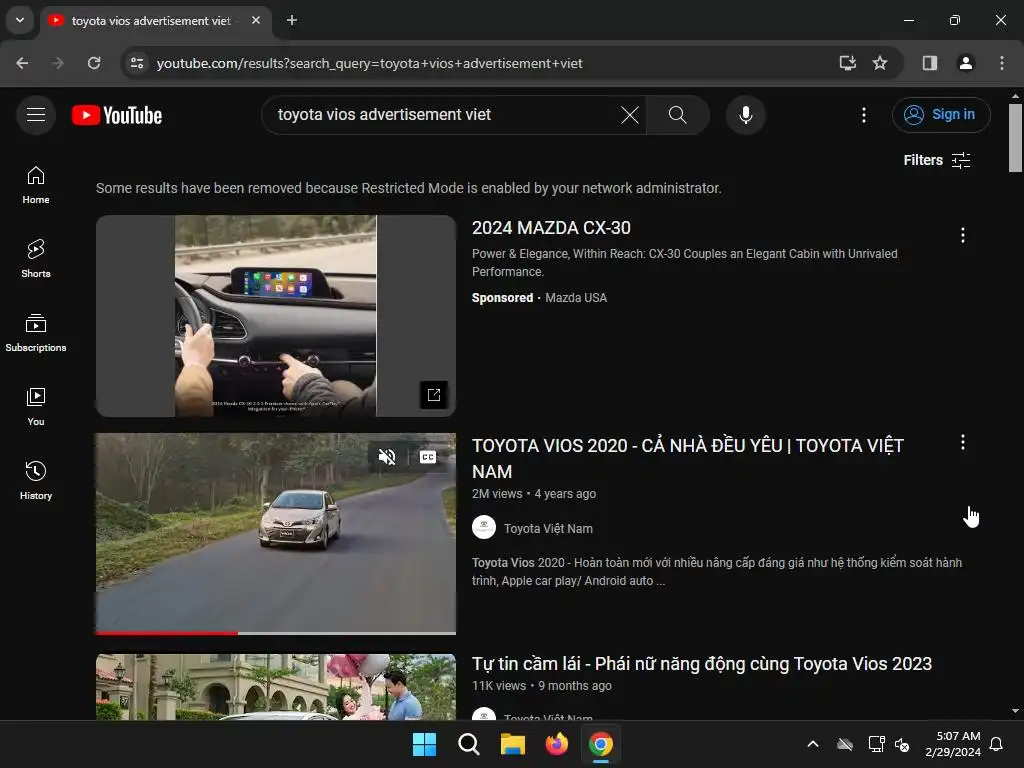Viewport: 1024px width, 768px height.
Task: Open the 2024 MAZDA CX-30 title
Action: [x=551, y=228]
